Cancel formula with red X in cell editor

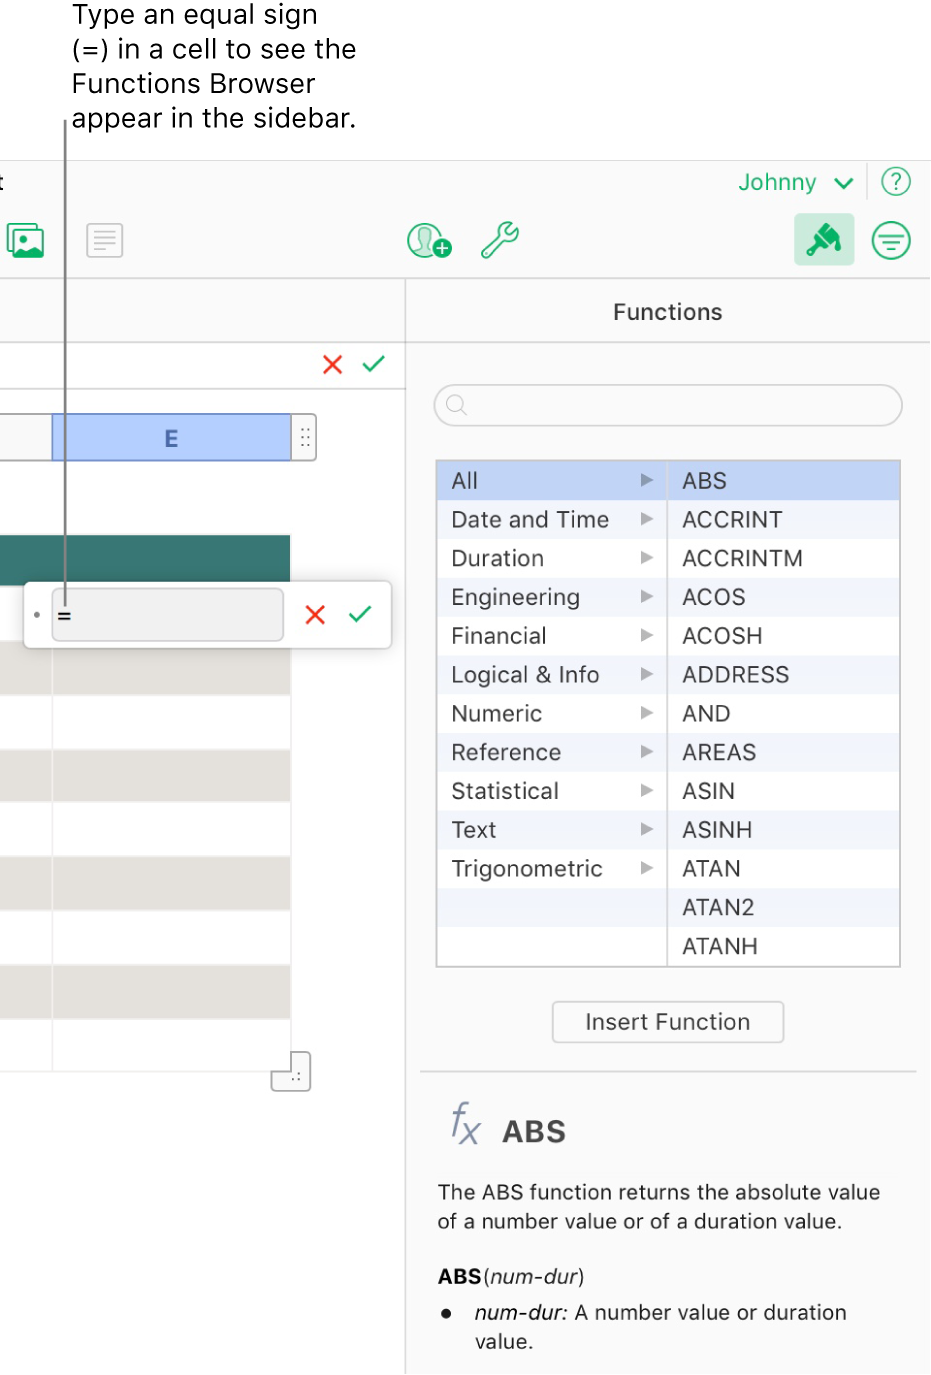(x=315, y=614)
